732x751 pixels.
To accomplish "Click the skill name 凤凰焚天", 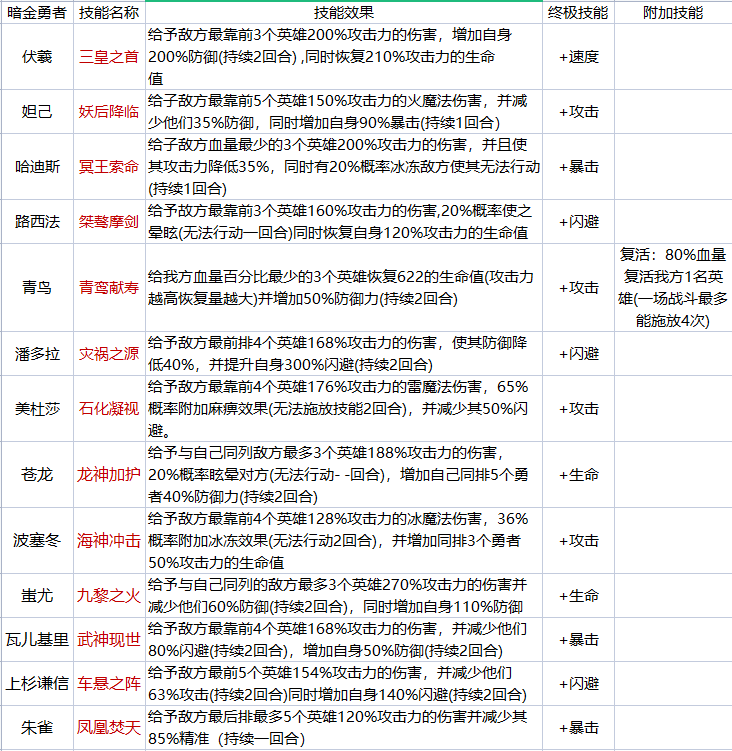I will [109, 728].
